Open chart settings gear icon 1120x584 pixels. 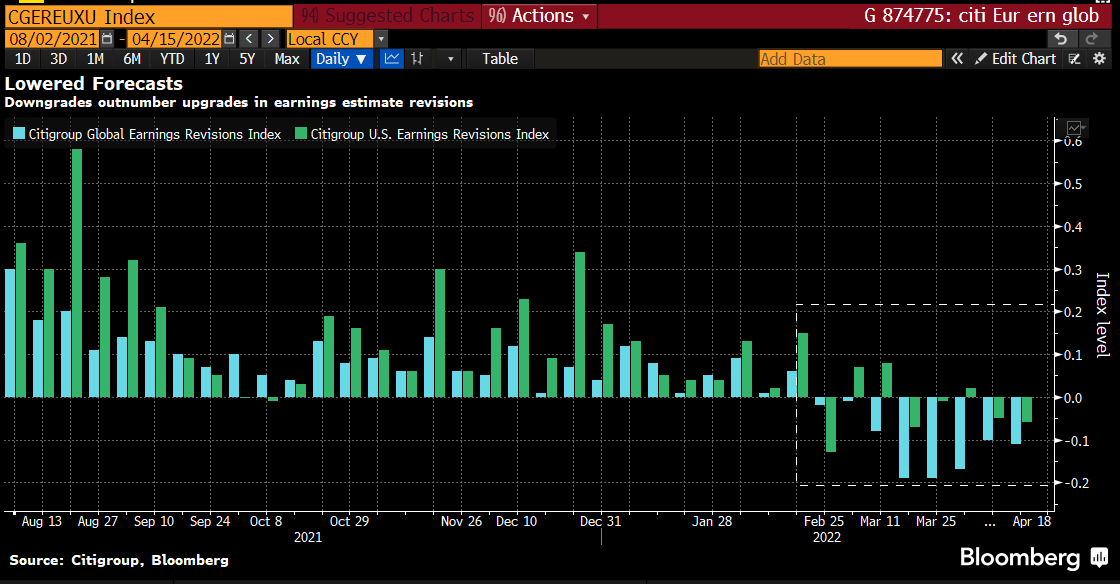(1099, 59)
